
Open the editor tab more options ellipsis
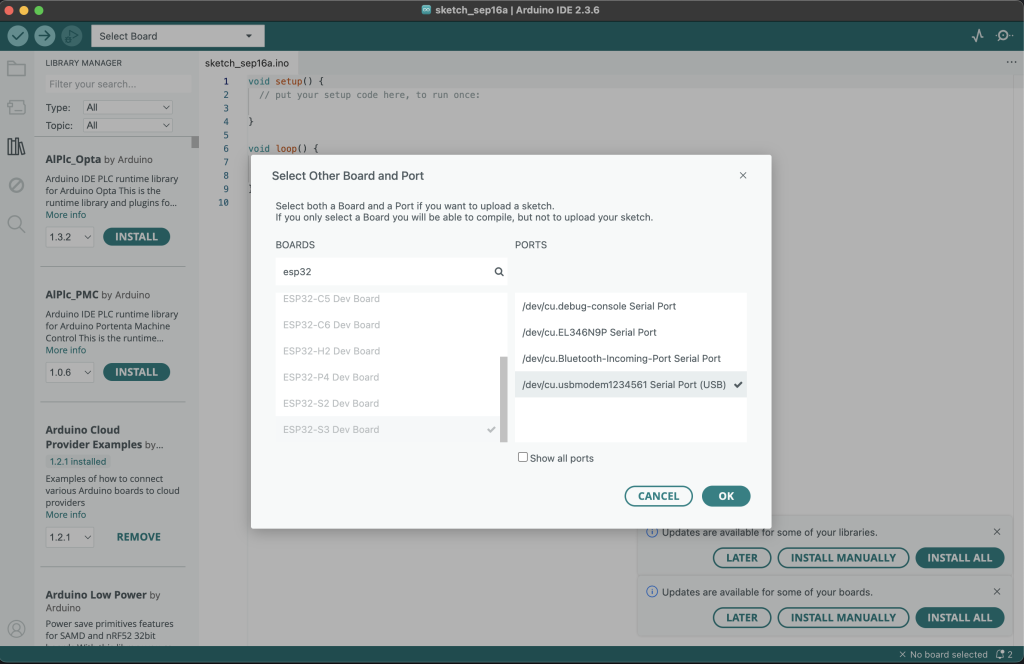point(1011,62)
